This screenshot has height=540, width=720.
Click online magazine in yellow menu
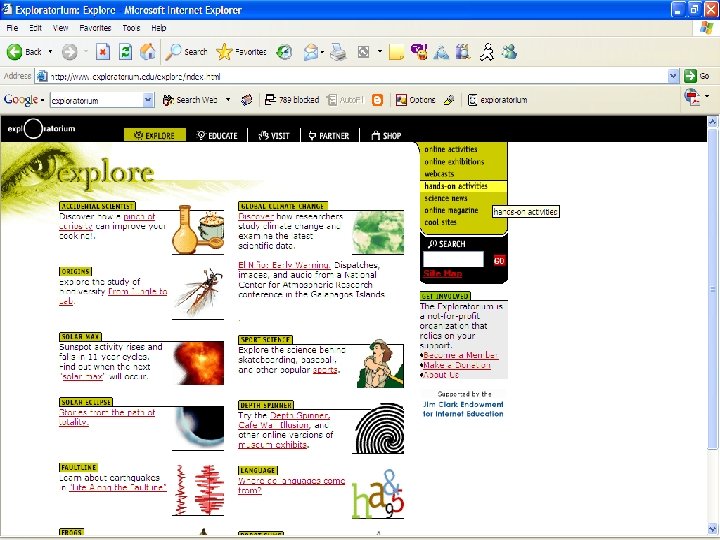(451, 210)
